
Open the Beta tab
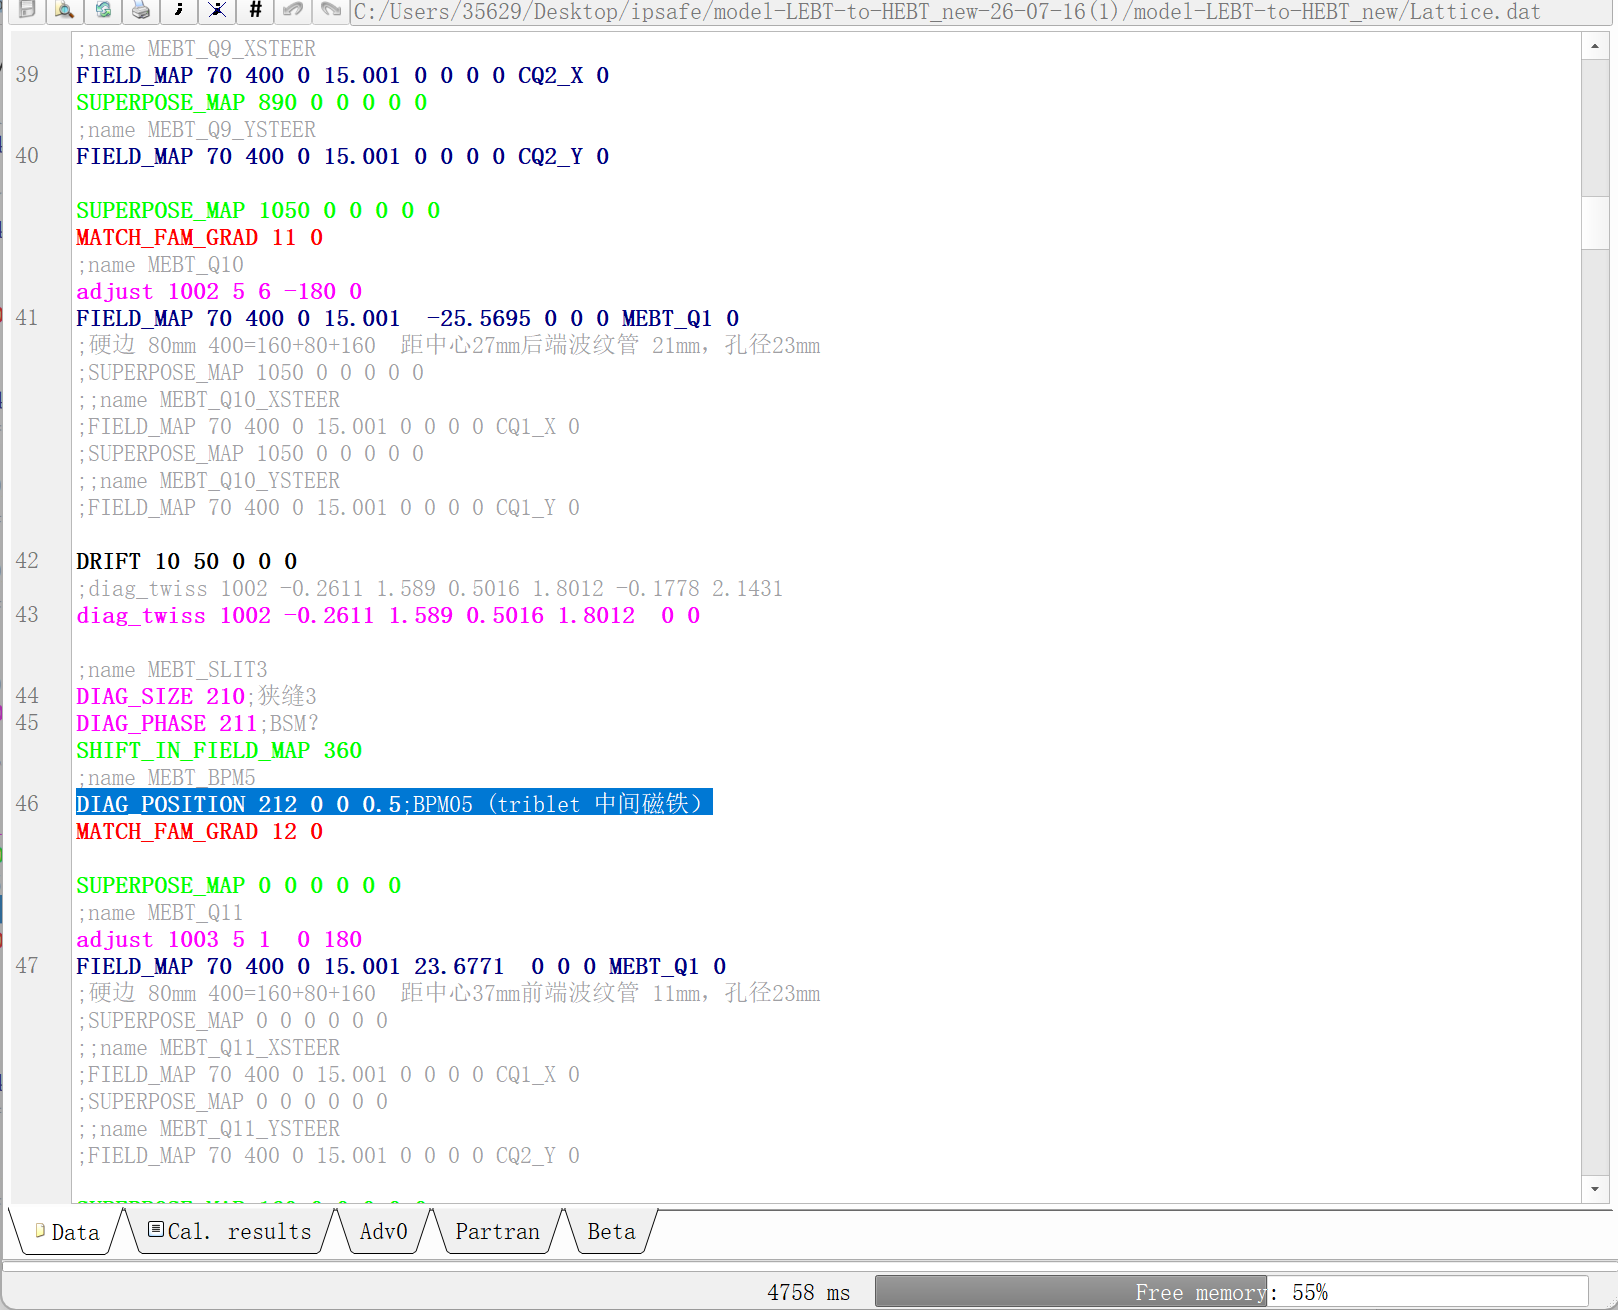point(611,1232)
